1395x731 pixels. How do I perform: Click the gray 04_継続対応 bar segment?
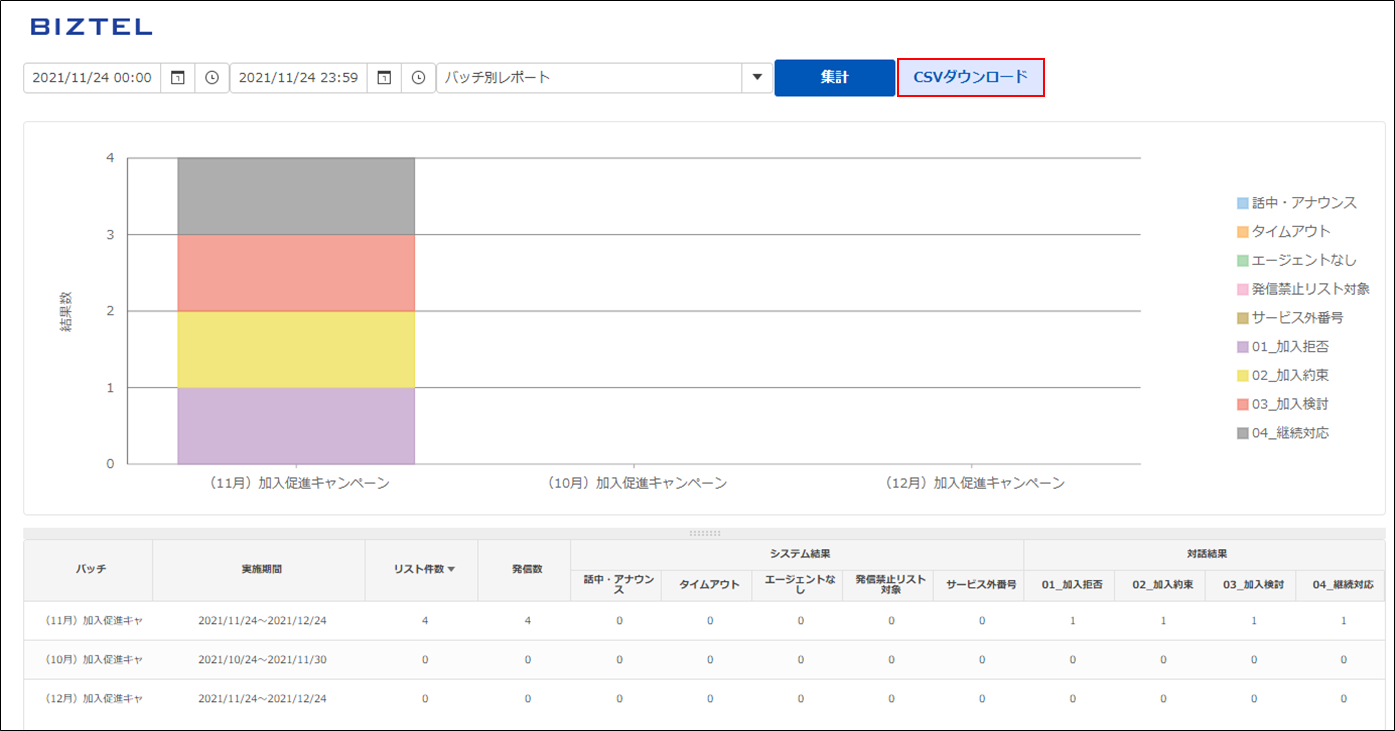[x=296, y=196]
